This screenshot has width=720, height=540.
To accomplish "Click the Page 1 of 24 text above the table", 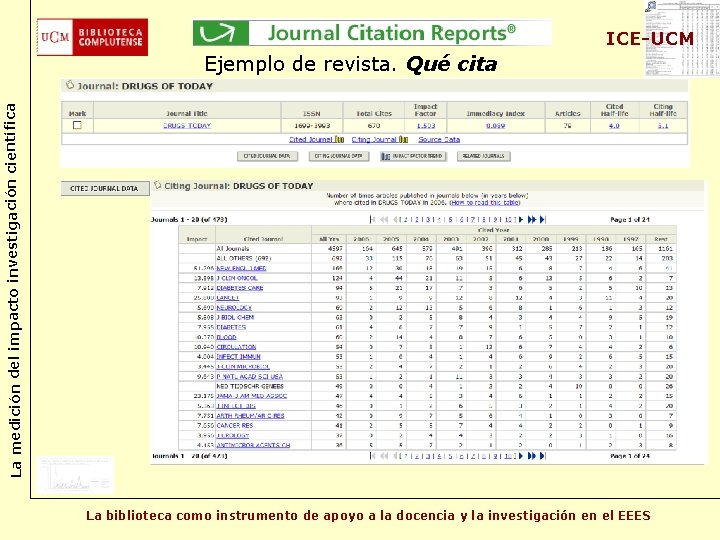I will pyautogui.click(x=630, y=219).
